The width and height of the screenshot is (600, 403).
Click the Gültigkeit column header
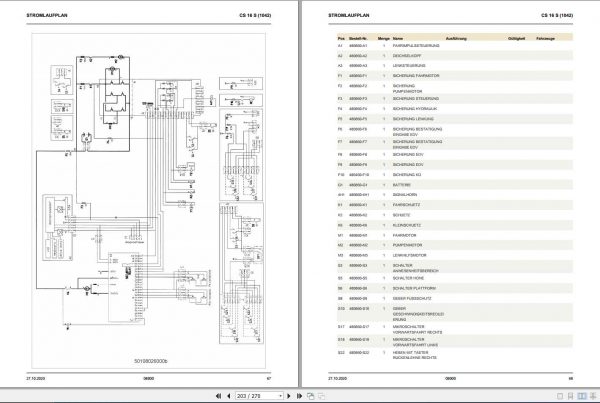tap(517, 39)
